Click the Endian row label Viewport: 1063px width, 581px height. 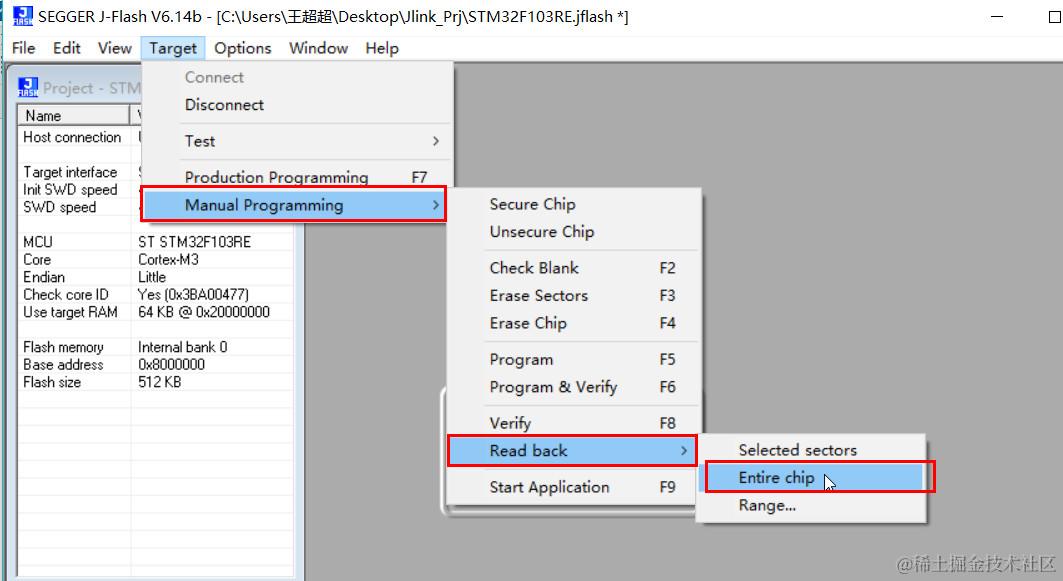(x=44, y=277)
